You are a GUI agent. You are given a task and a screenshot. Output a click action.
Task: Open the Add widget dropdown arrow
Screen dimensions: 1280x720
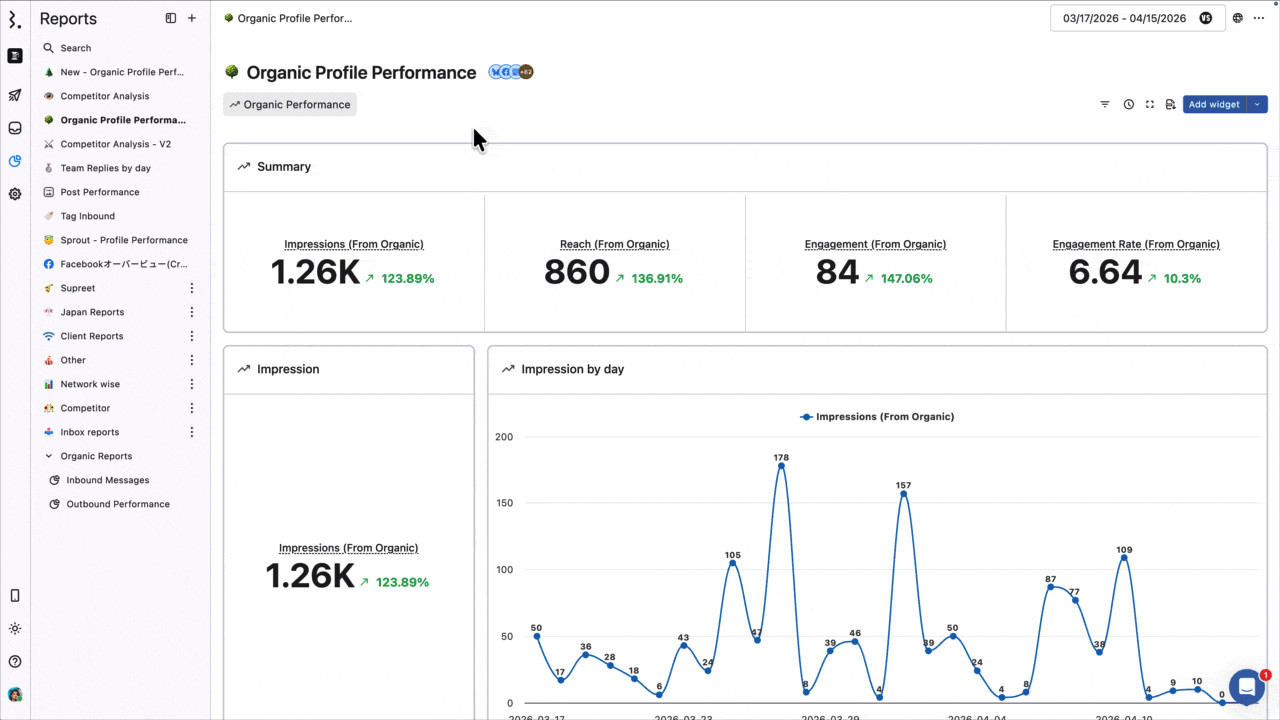(1257, 104)
